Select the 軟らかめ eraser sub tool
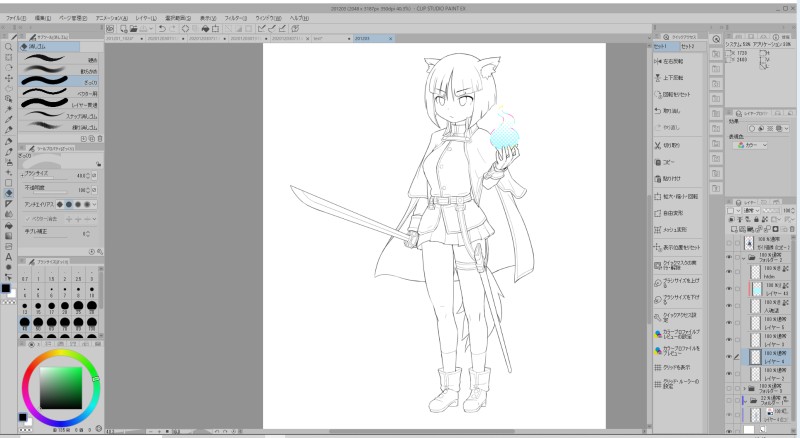 (60, 70)
